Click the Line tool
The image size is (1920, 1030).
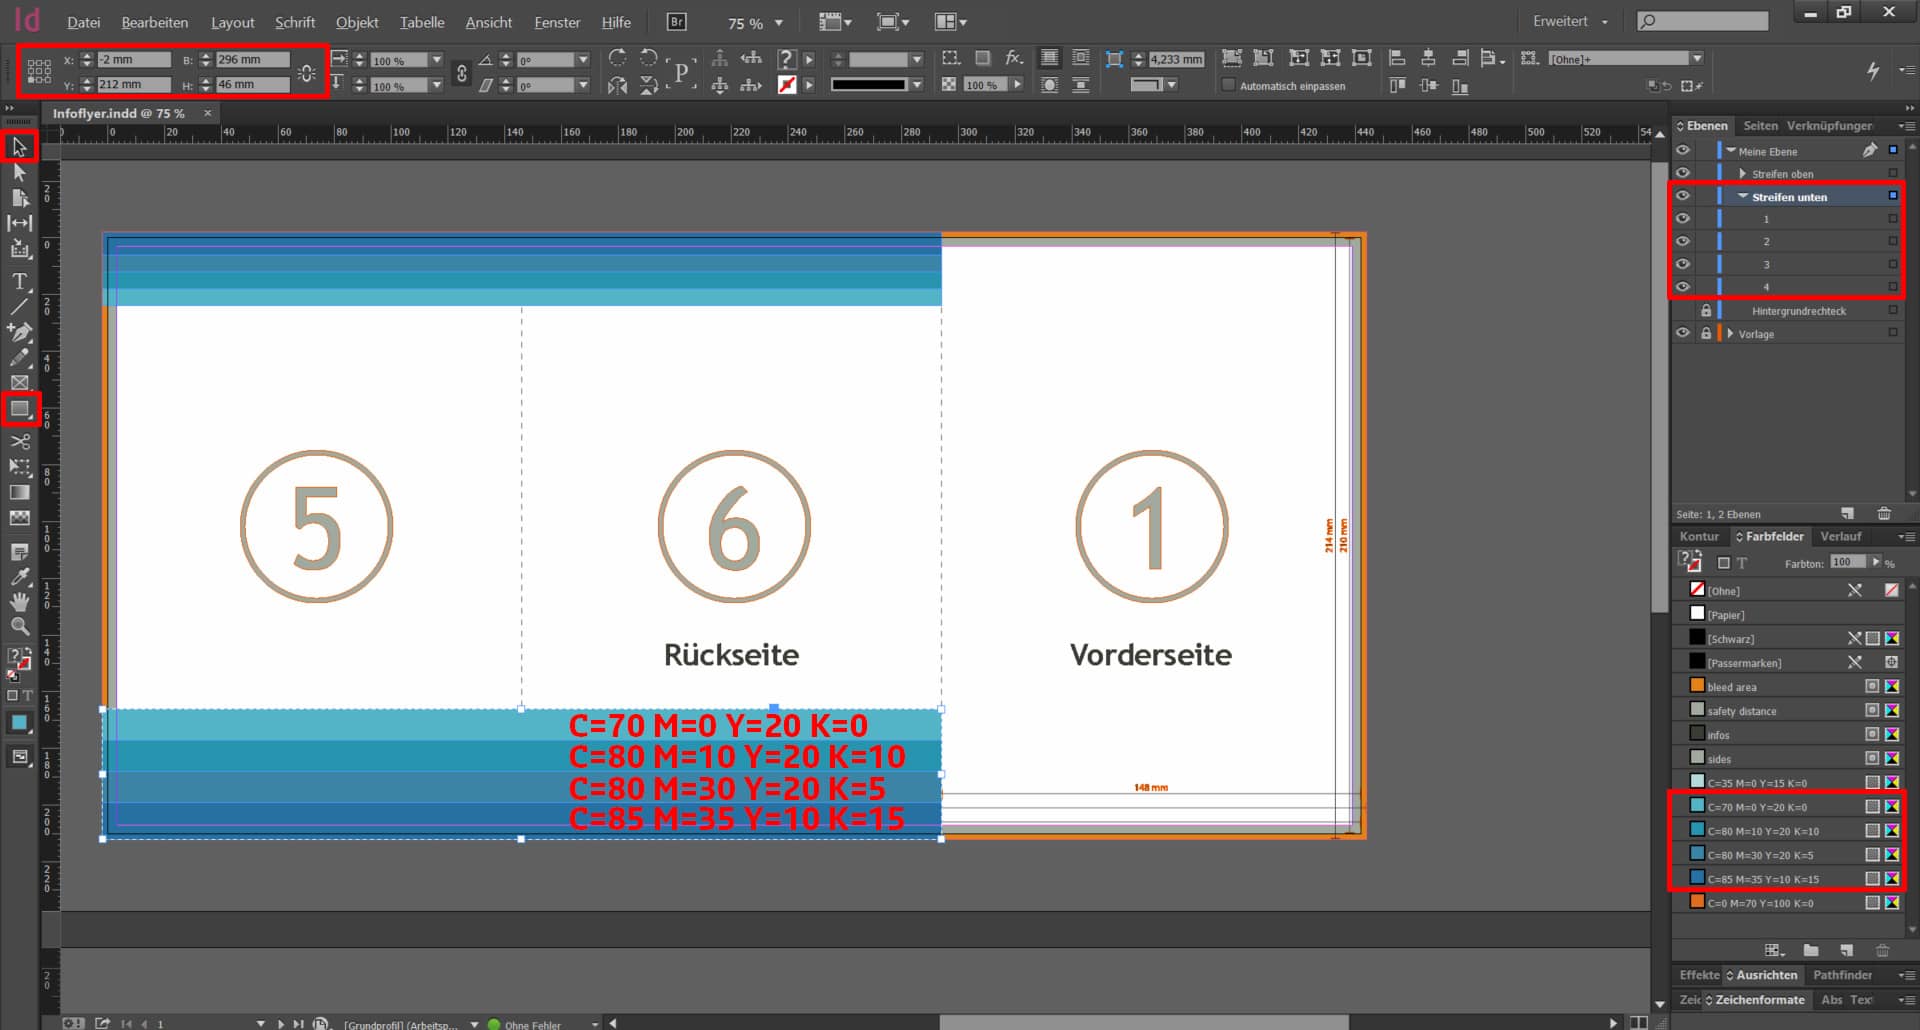click(19, 307)
